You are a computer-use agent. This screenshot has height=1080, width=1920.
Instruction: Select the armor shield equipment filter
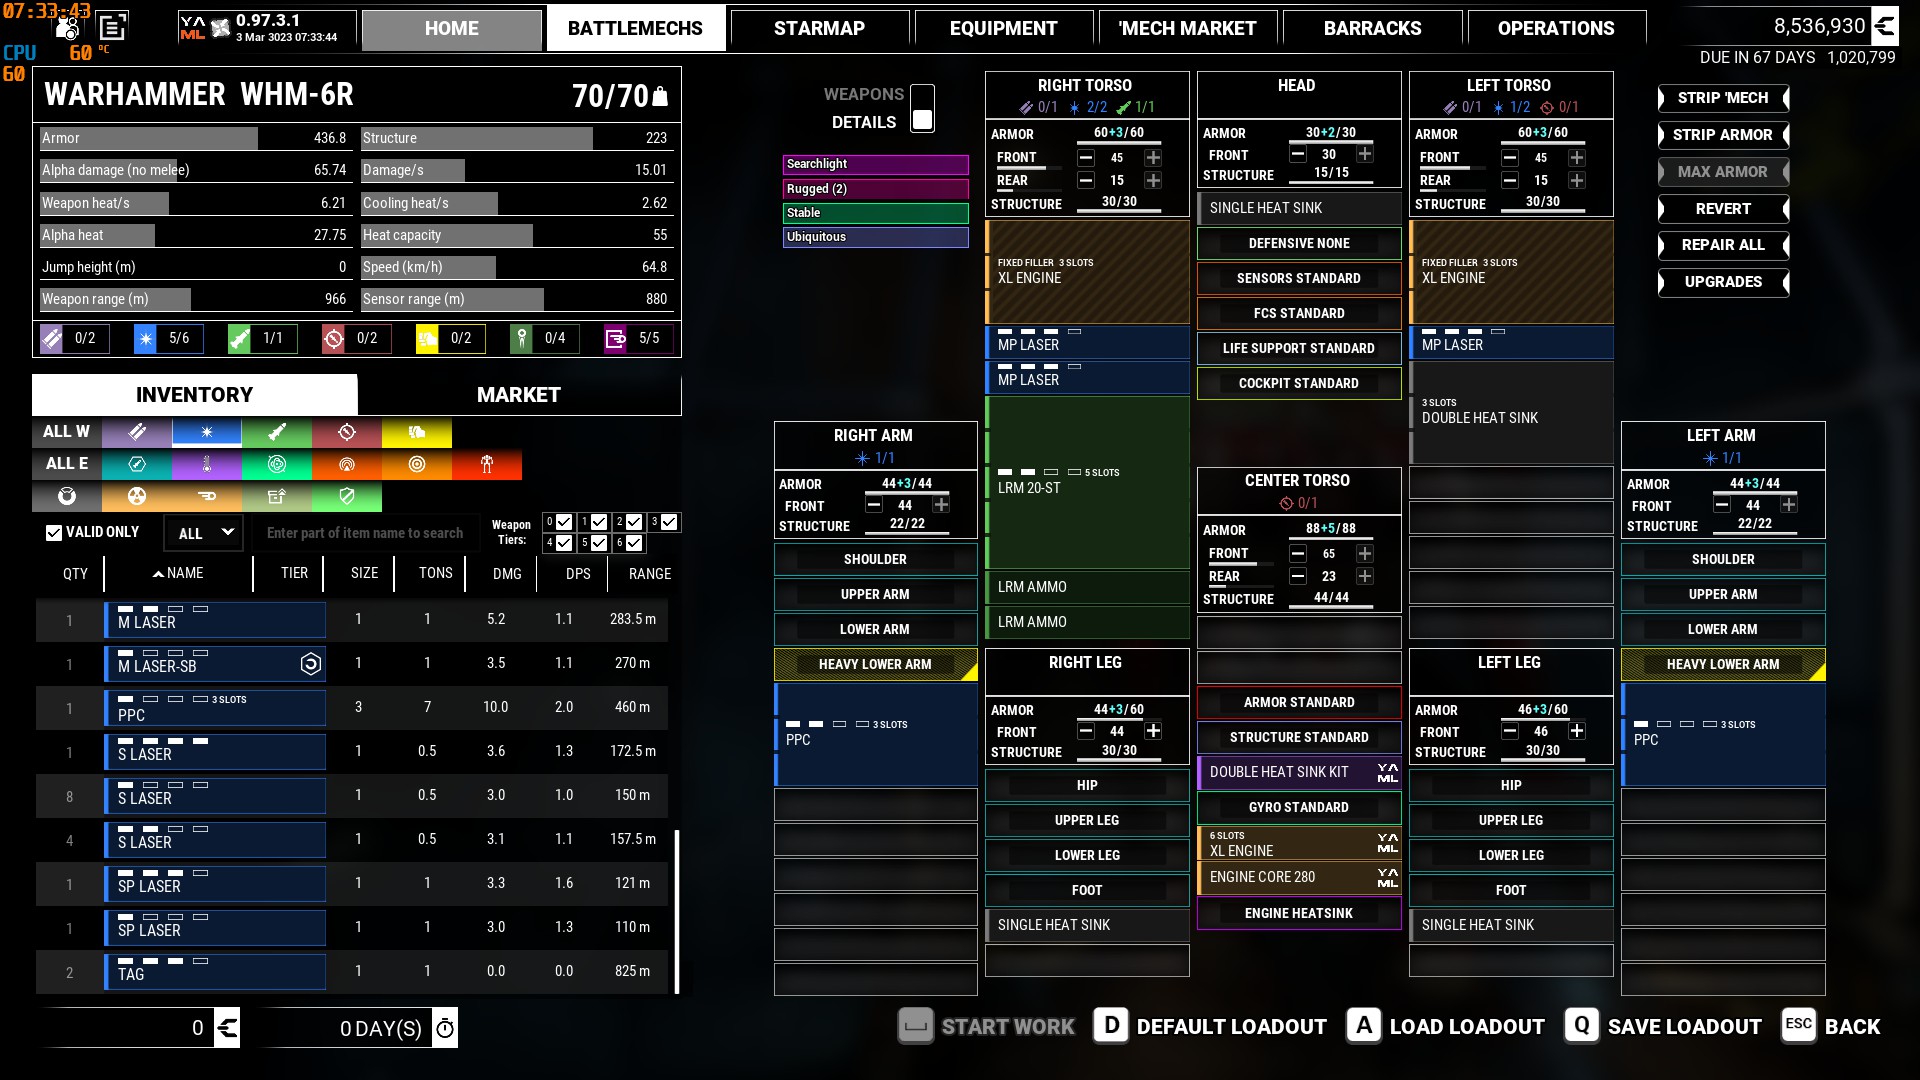[x=347, y=496]
